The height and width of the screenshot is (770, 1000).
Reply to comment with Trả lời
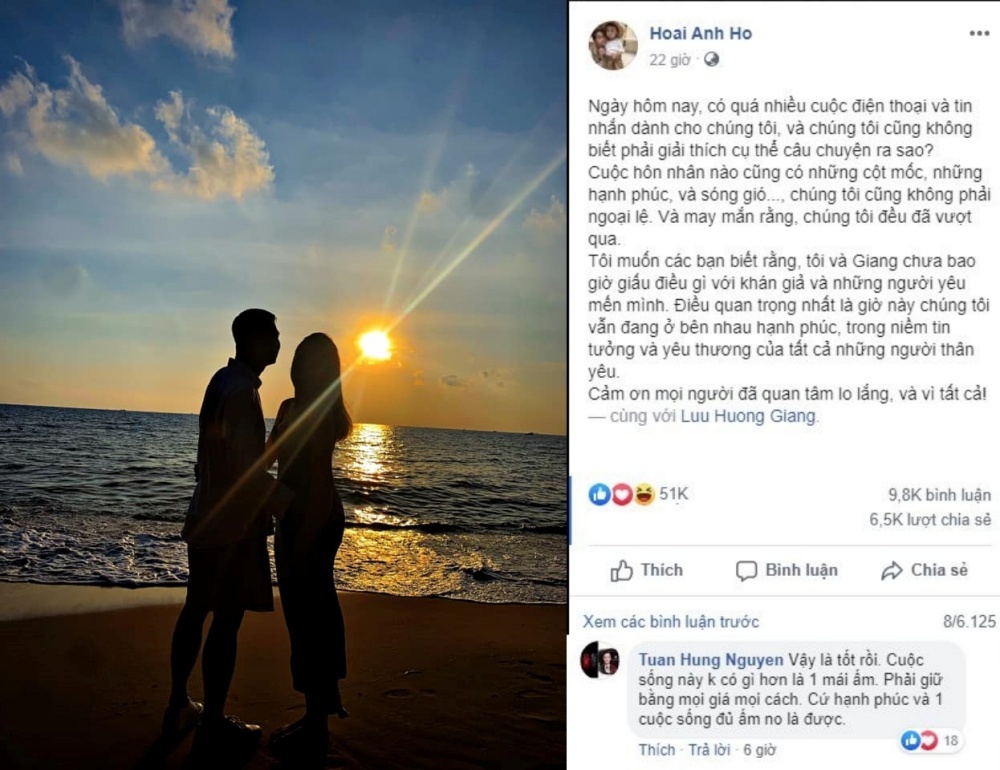click(709, 750)
